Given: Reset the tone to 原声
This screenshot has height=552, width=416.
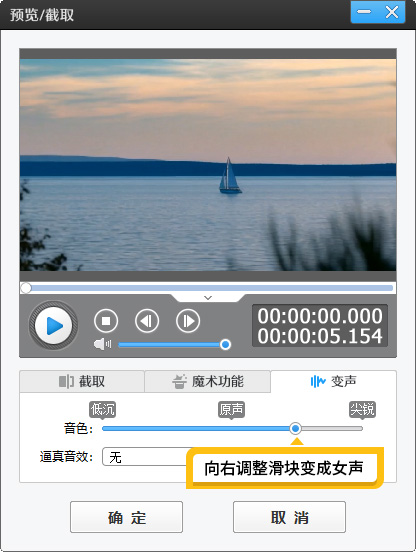Looking at the screenshot, I should [x=231, y=409].
